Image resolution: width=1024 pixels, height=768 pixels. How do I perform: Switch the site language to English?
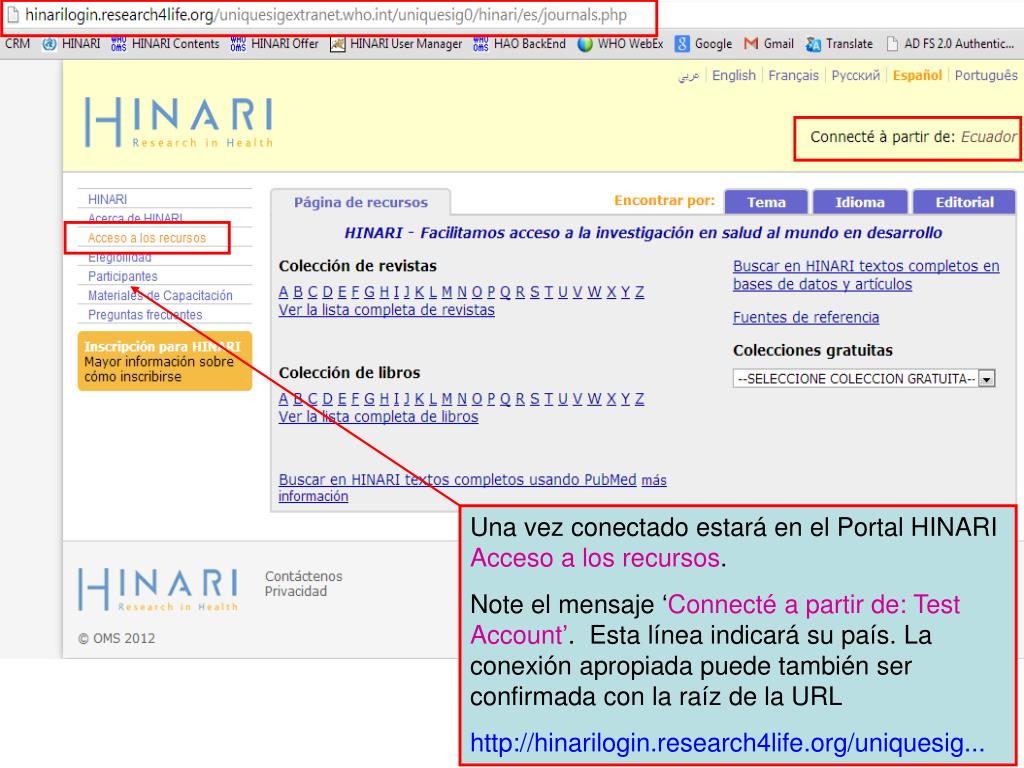tap(733, 76)
